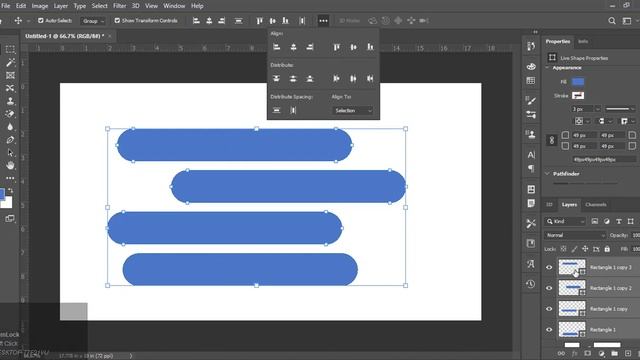
Task: Click Distribute Right Edges in popup
Action: coord(370,78)
